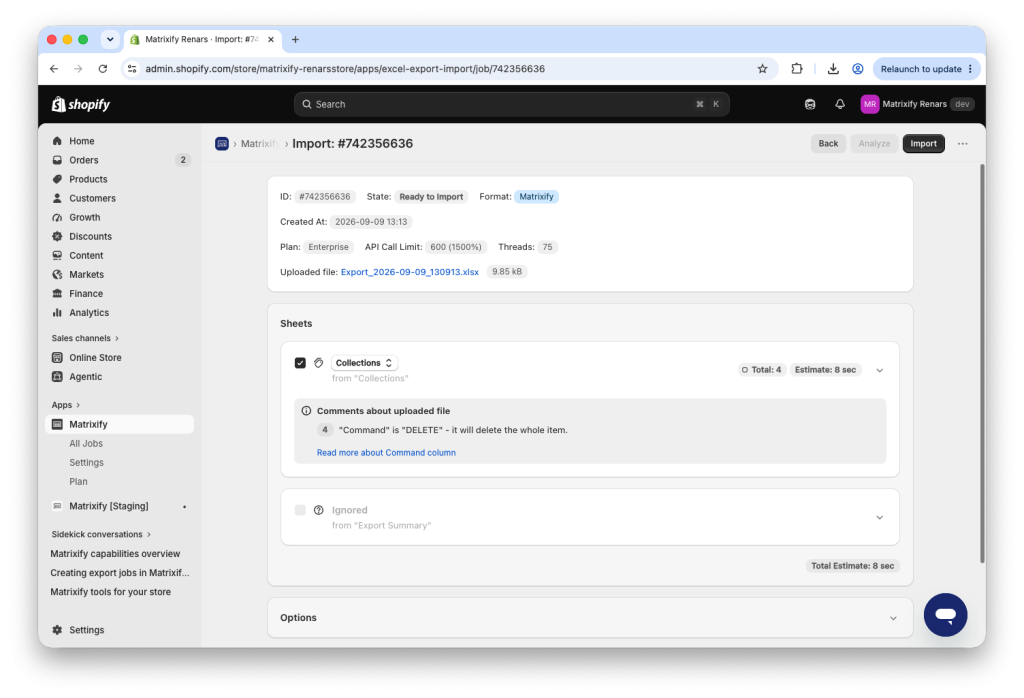Click the site information icon in address bar
This screenshot has height=698, width=1024.
click(x=132, y=69)
